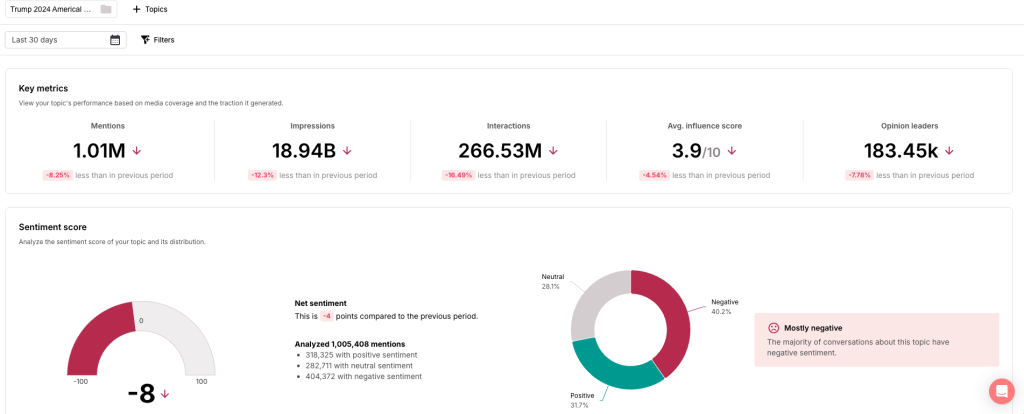Screen dimensions: 1024x414
Task: Click the down arrow next to 1.01M
Action: (136, 151)
